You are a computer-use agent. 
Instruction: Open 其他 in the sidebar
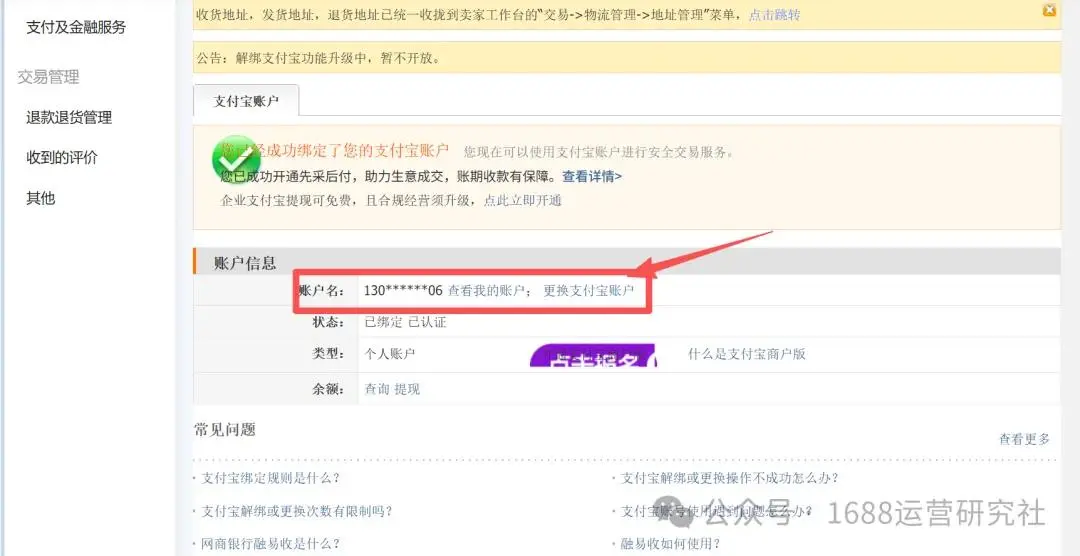40,198
